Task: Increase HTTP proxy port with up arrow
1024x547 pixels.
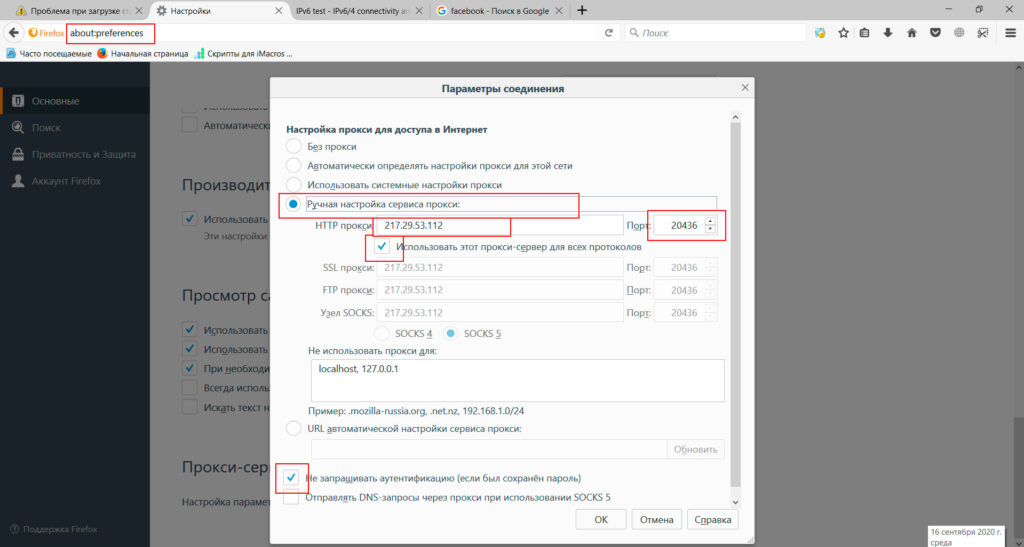Action: tap(710, 221)
